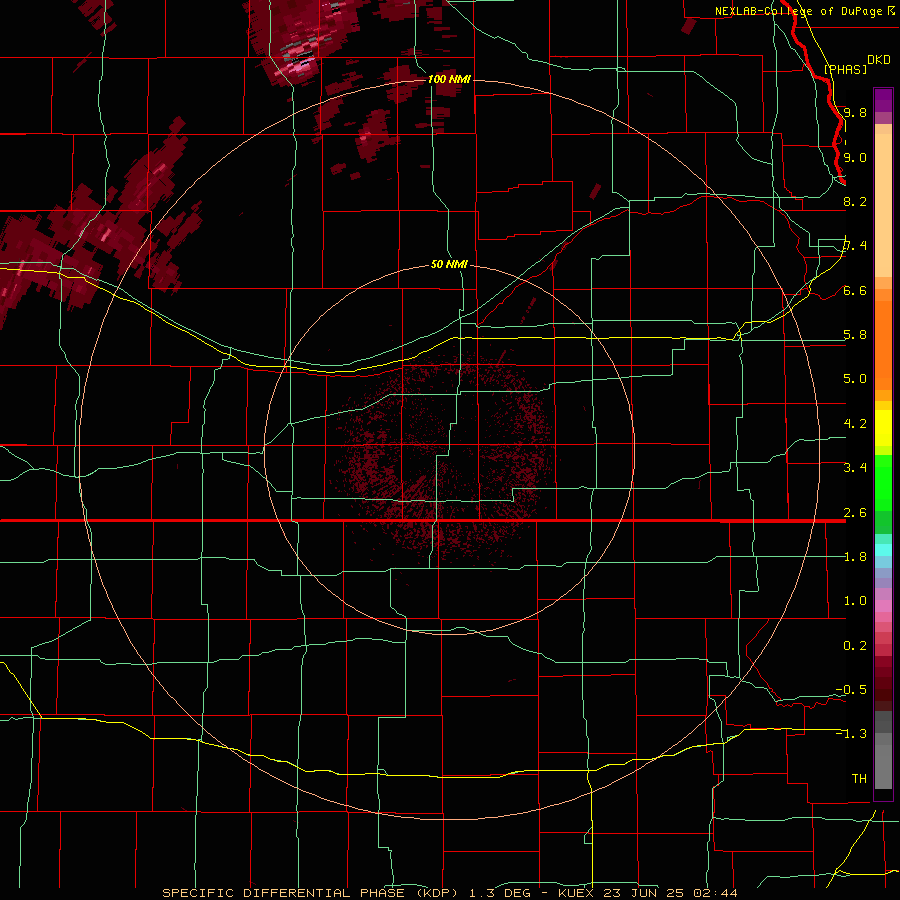This screenshot has width=900, height=900.
Task: Pick the yellow segment of the color bar
Action: (x=883, y=428)
